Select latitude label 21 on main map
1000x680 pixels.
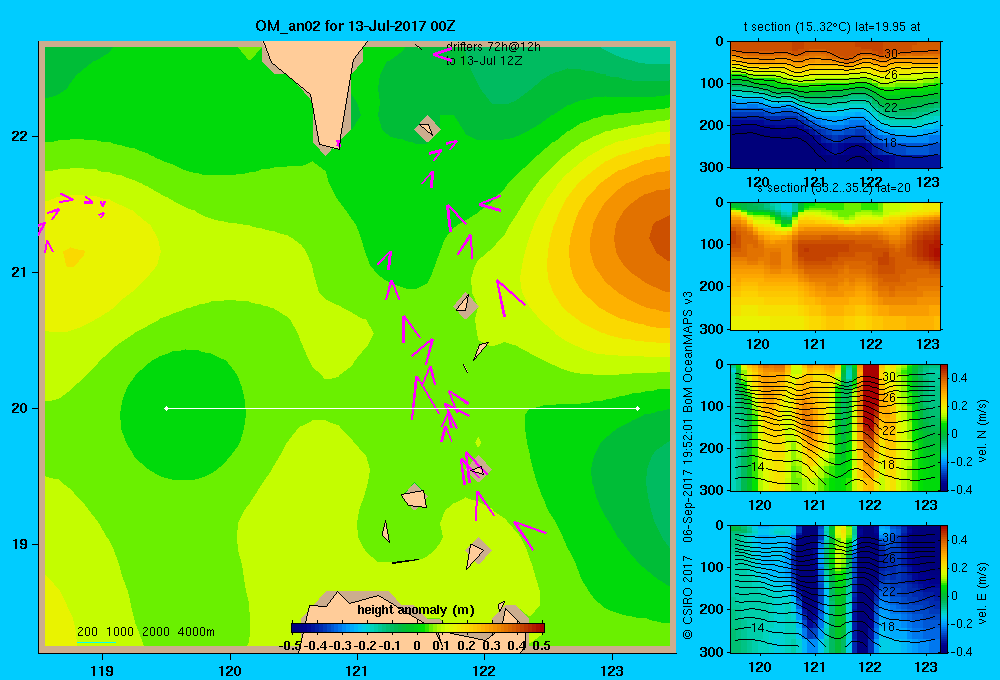pos(20,272)
